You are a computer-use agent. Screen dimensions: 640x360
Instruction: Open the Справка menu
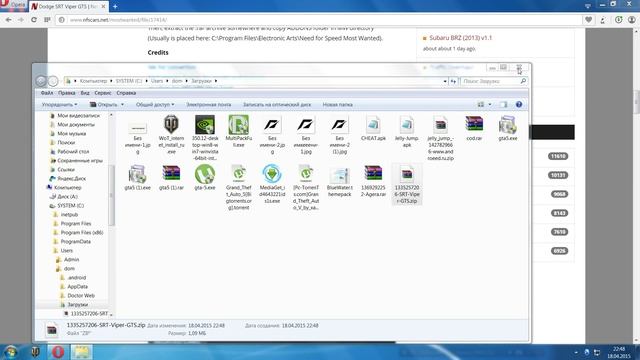[x=126, y=93]
